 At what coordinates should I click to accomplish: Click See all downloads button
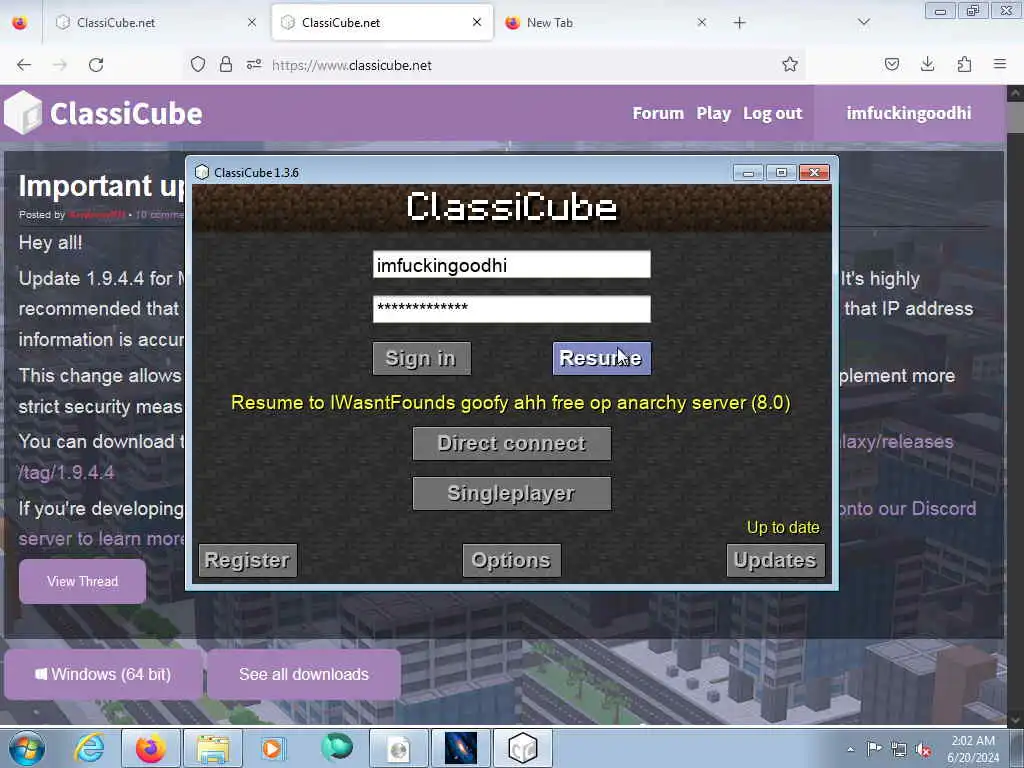coord(304,674)
